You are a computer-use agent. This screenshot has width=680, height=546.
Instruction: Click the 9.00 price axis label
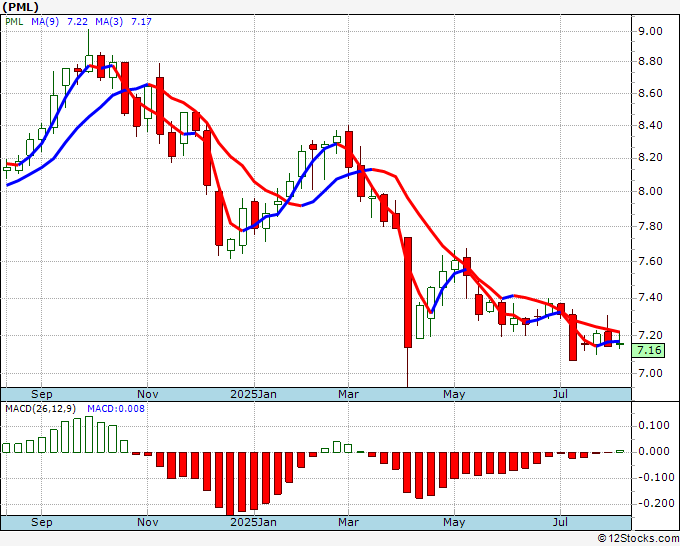tap(650, 31)
